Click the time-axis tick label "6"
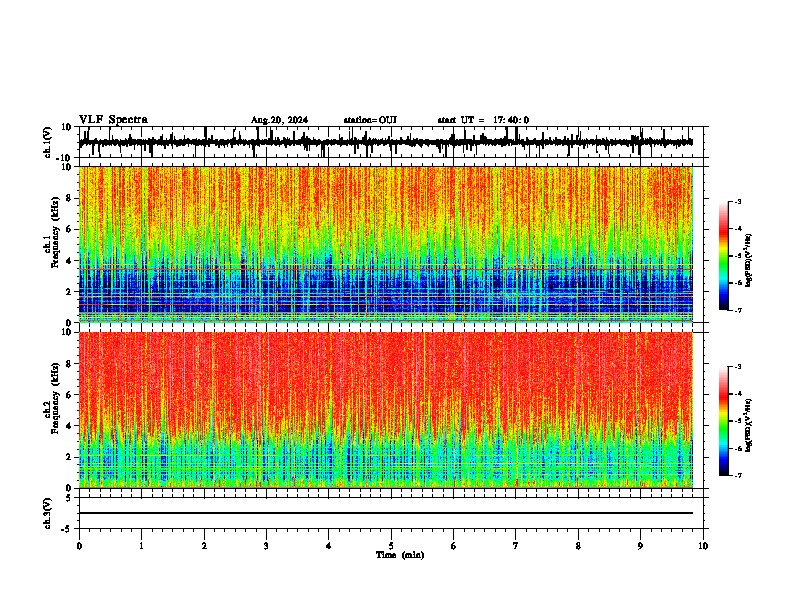 coord(453,546)
